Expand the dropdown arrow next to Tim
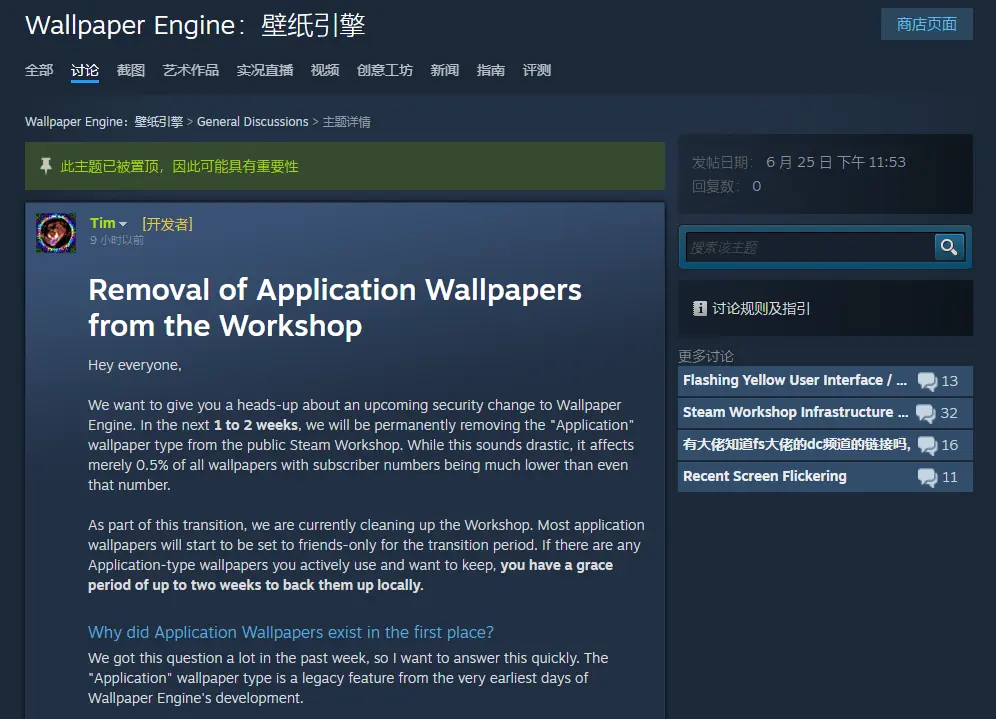The width and height of the screenshot is (996, 719). click(123, 224)
